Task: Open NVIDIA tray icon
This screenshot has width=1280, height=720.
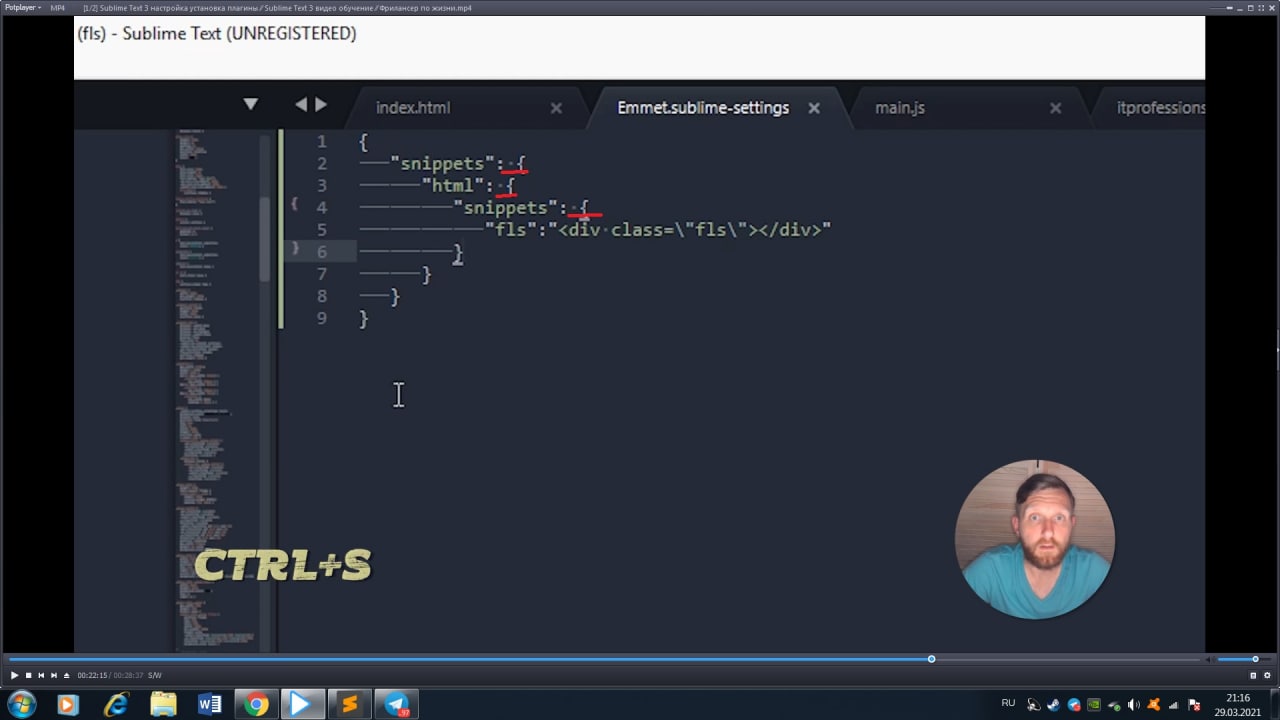Action: [1094, 704]
